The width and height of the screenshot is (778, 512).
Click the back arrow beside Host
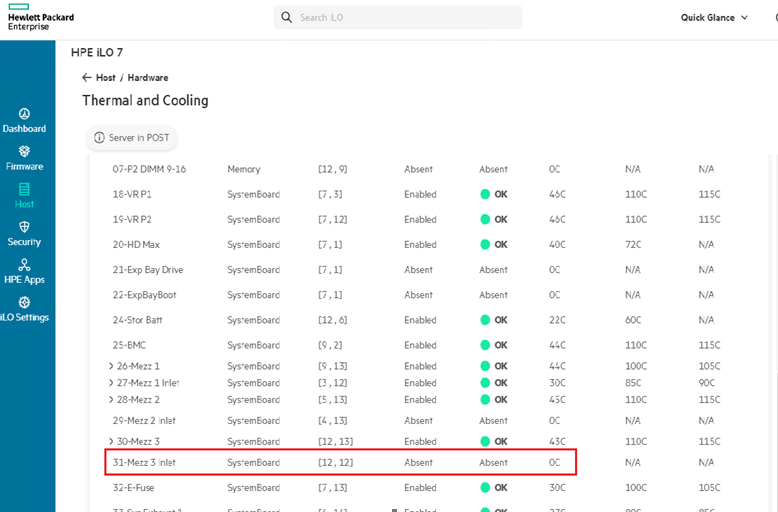click(87, 77)
